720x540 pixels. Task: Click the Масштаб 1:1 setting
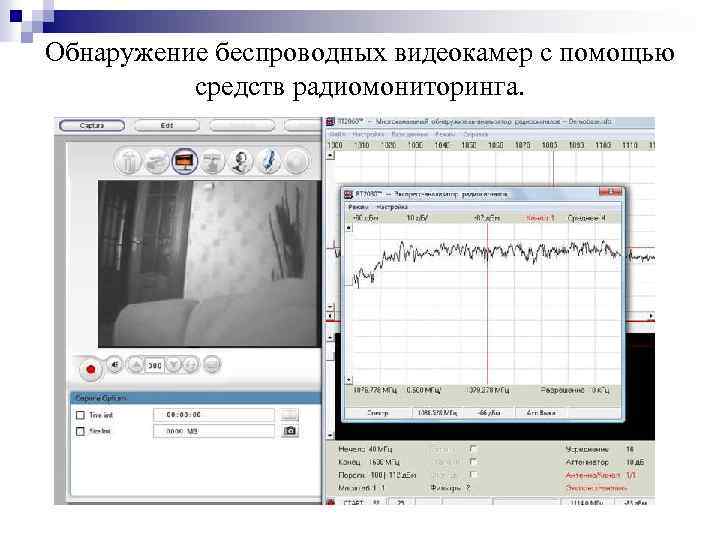click(361, 488)
